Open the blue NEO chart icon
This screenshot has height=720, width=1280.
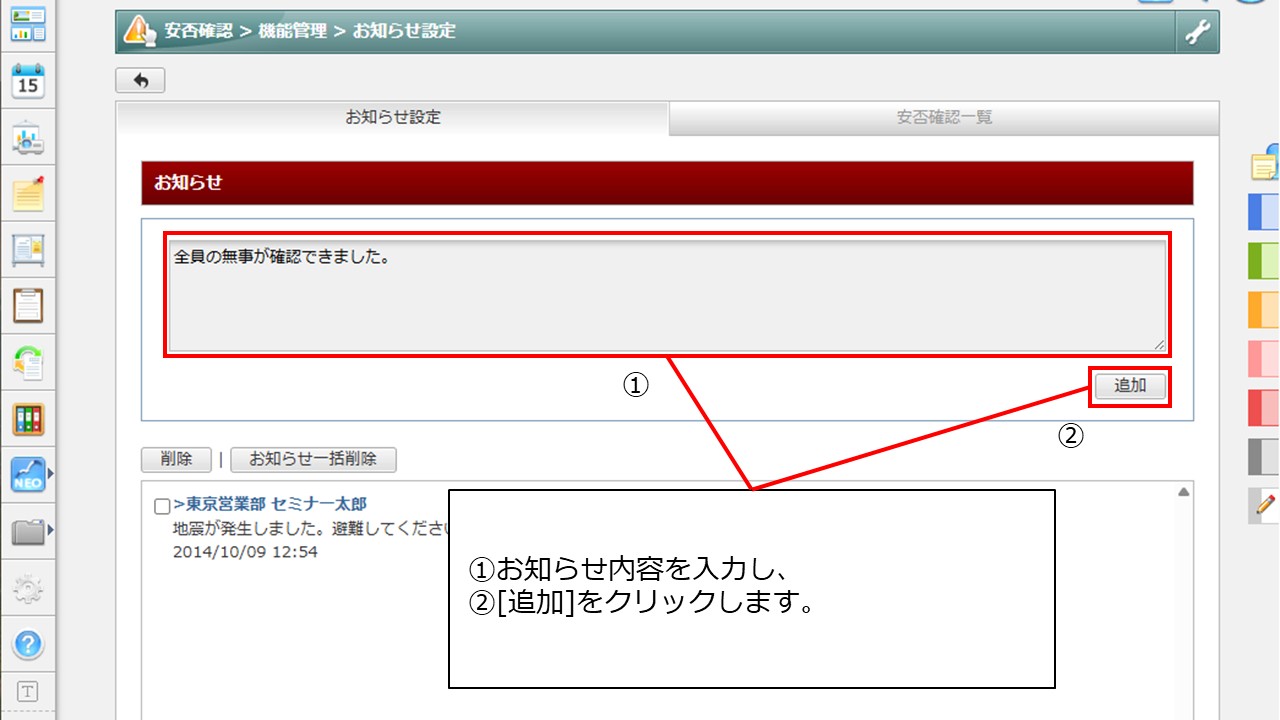(28, 475)
